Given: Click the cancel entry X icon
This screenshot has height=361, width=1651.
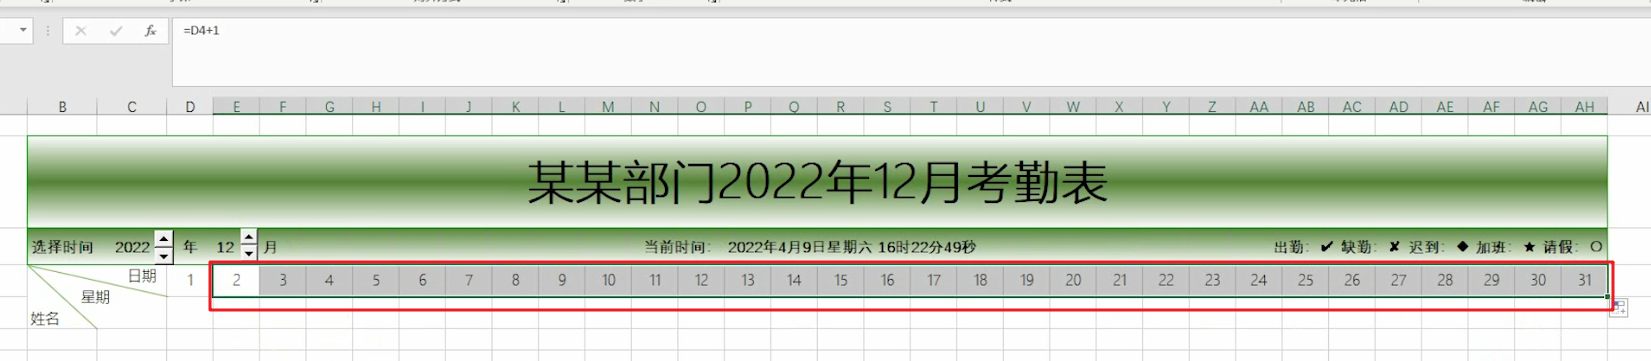Looking at the screenshot, I should click(x=80, y=31).
